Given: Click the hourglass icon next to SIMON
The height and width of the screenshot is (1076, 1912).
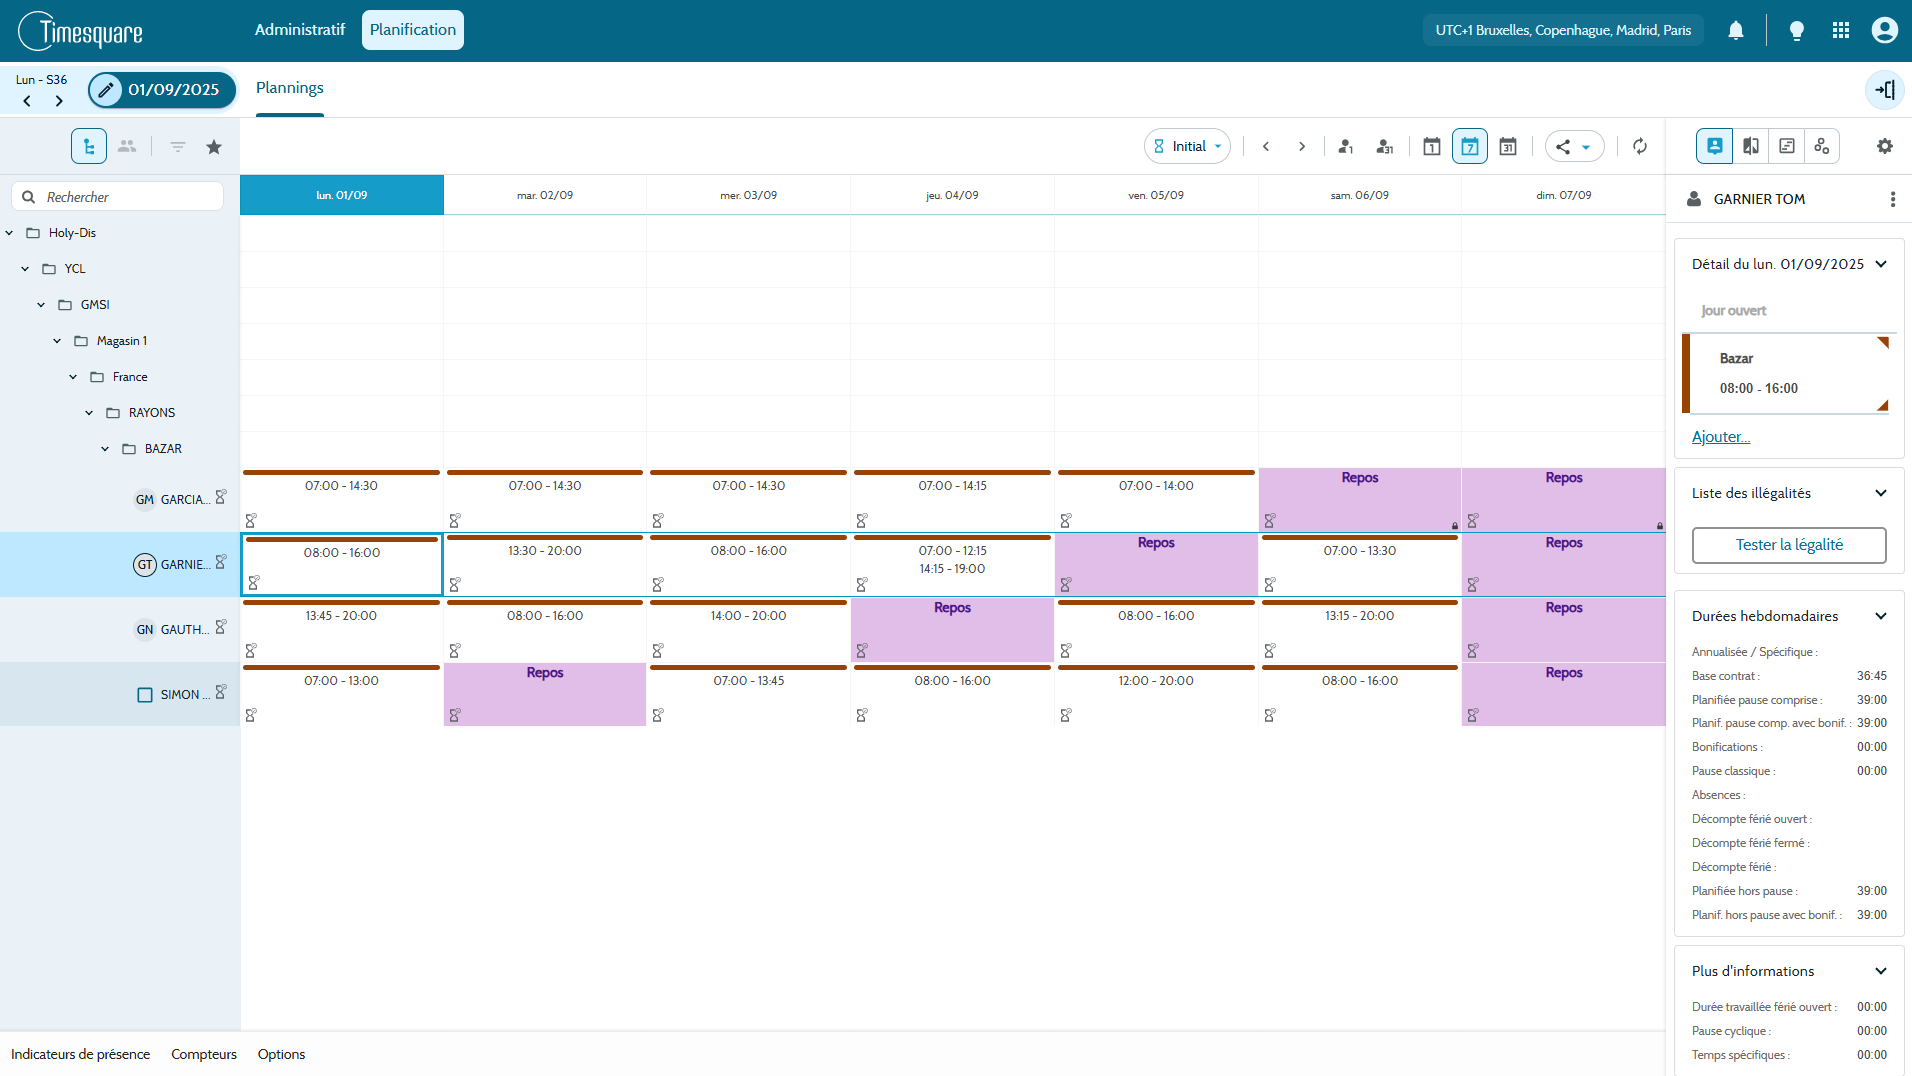Looking at the screenshot, I should 221,691.
